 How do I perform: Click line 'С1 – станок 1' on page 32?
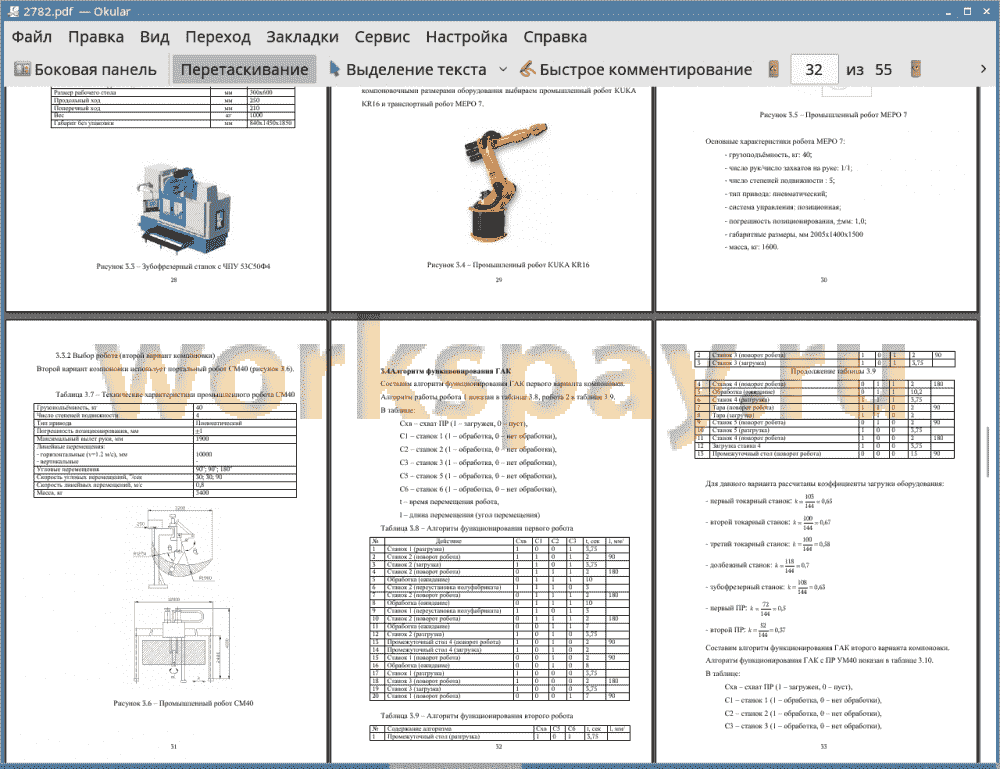[478, 437]
